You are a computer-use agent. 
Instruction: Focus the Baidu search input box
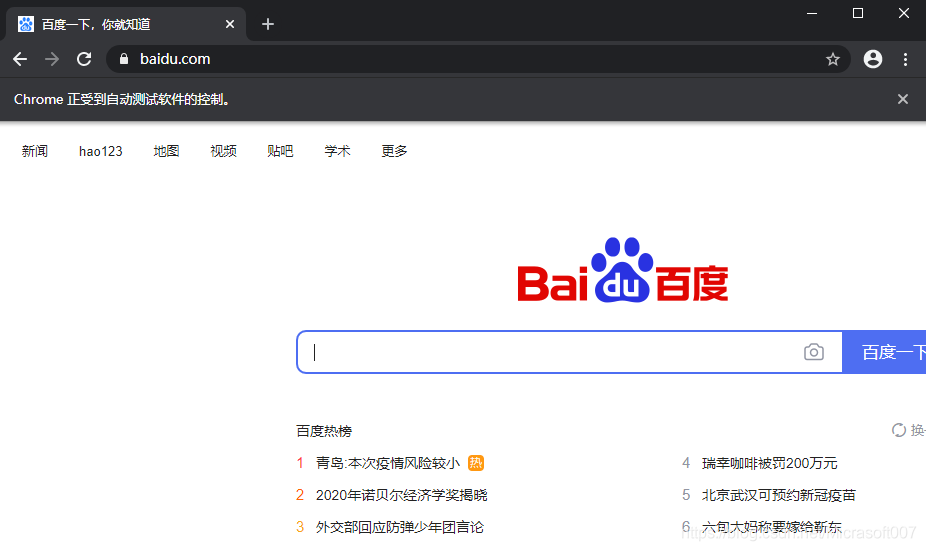(x=569, y=352)
